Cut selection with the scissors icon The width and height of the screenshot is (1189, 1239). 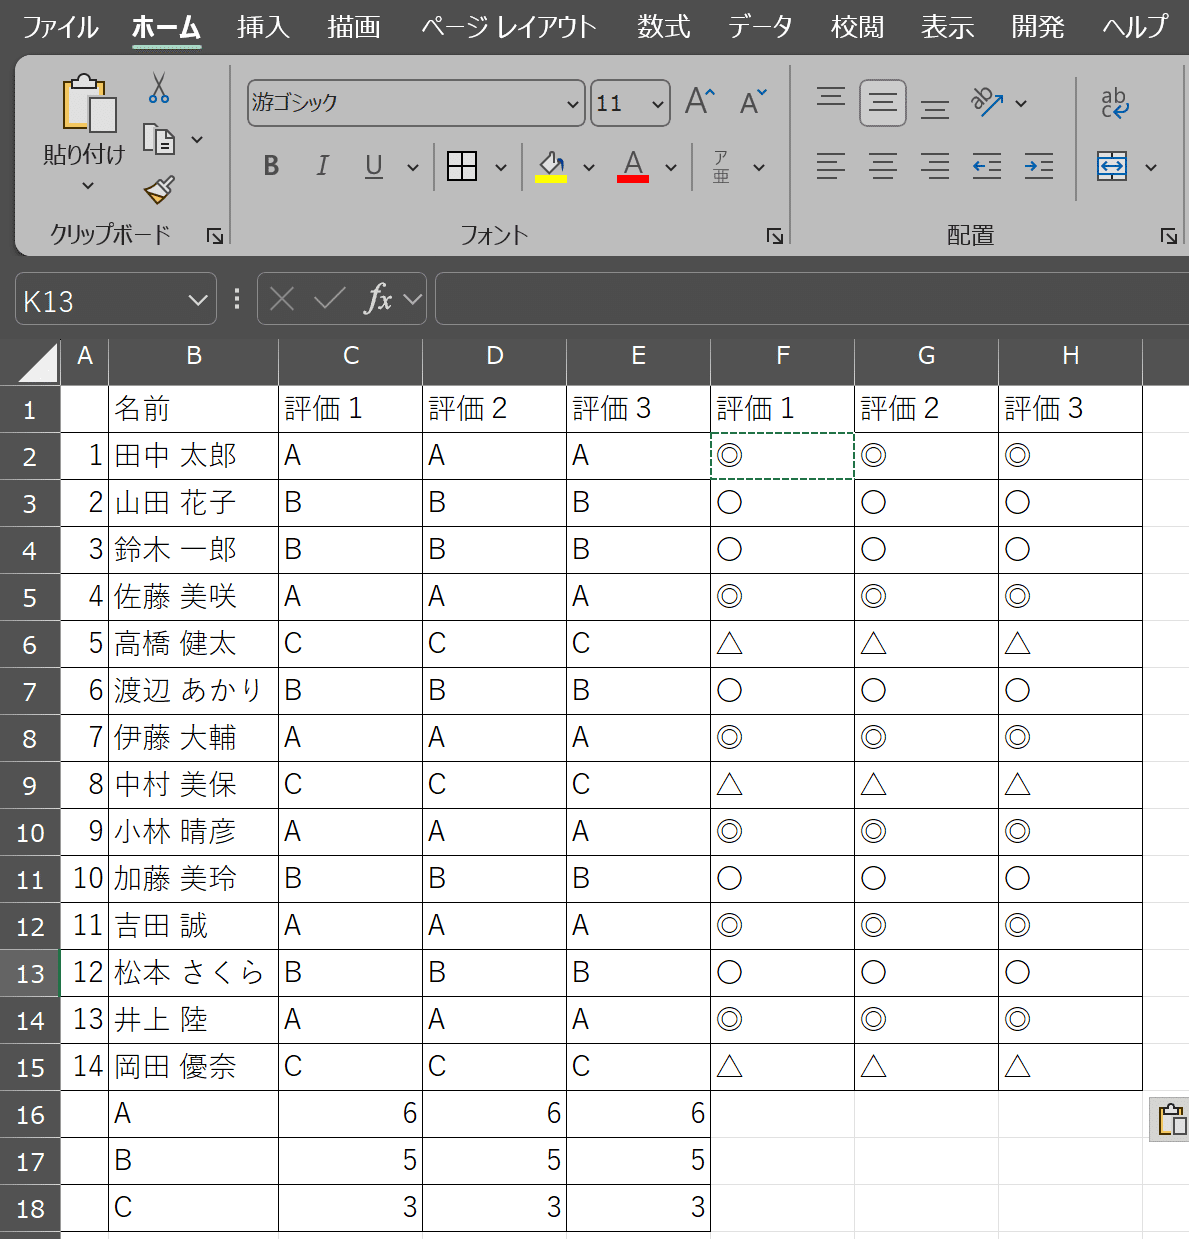point(158,88)
